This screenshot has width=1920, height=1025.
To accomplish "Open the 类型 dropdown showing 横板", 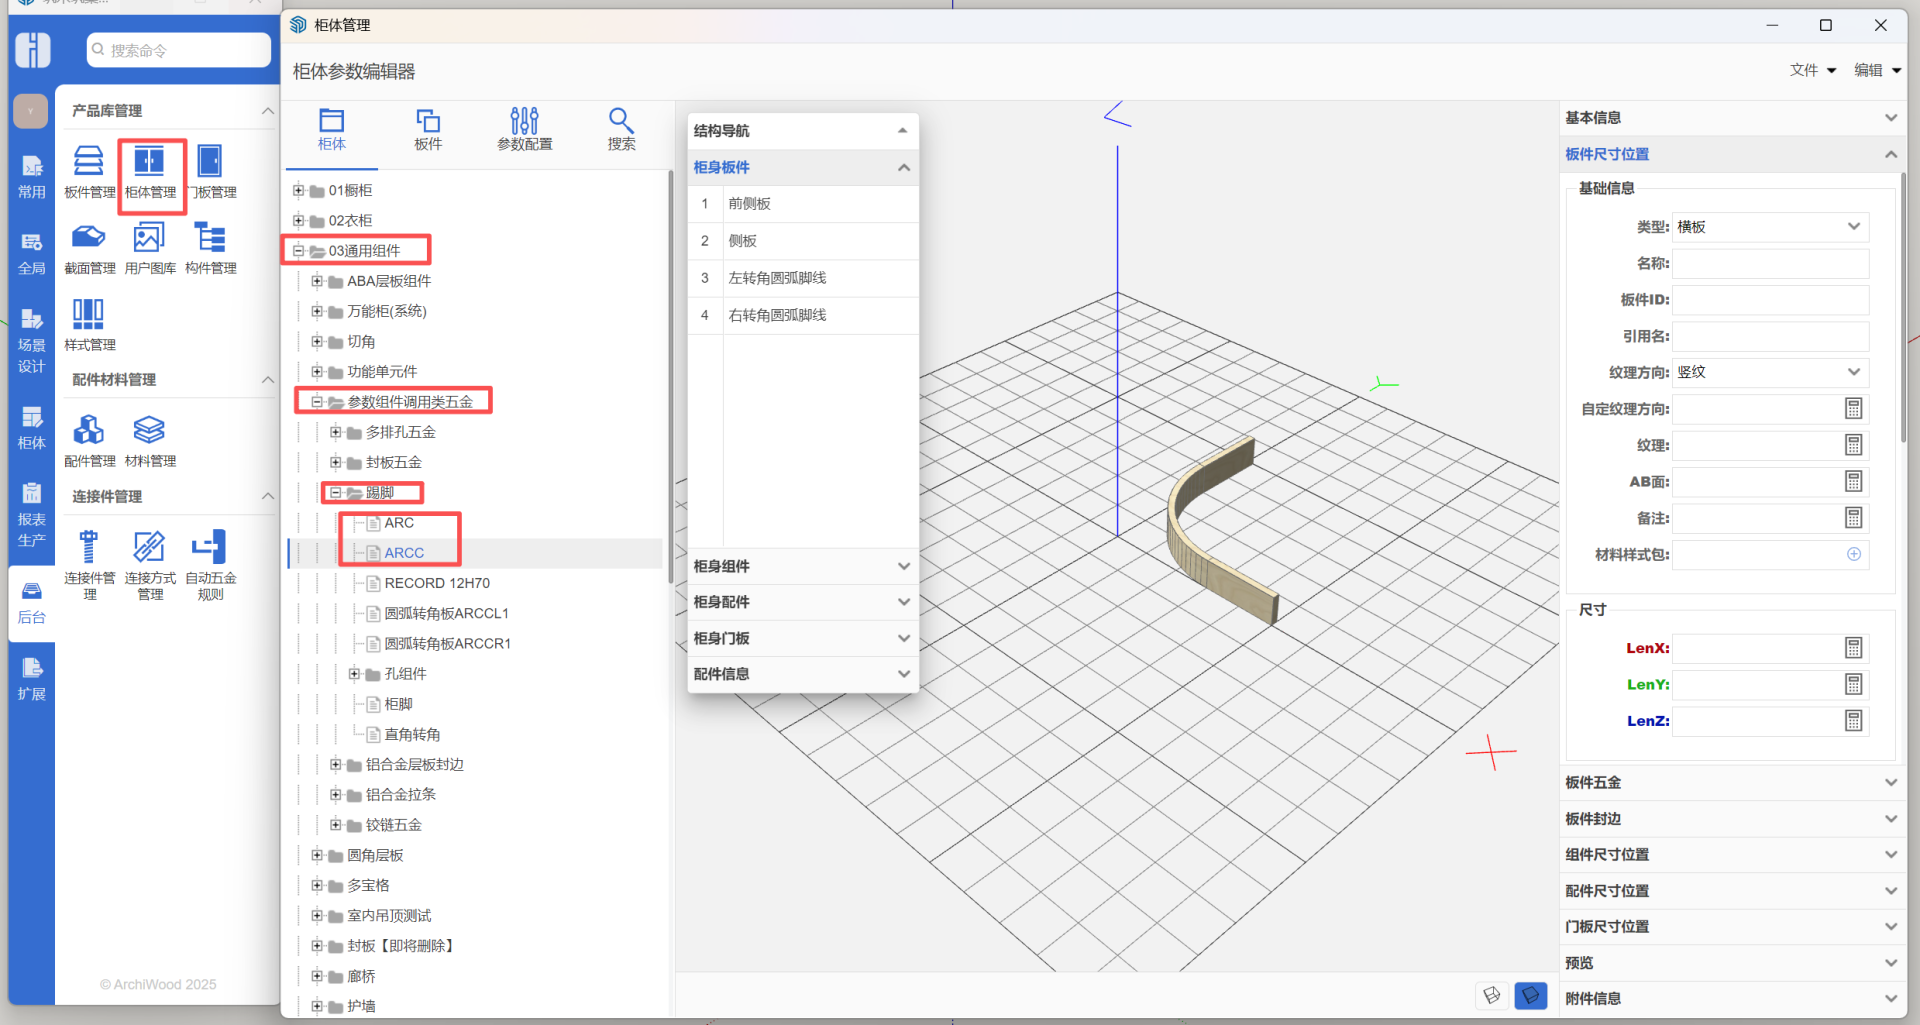I will click(x=1770, y=227).
